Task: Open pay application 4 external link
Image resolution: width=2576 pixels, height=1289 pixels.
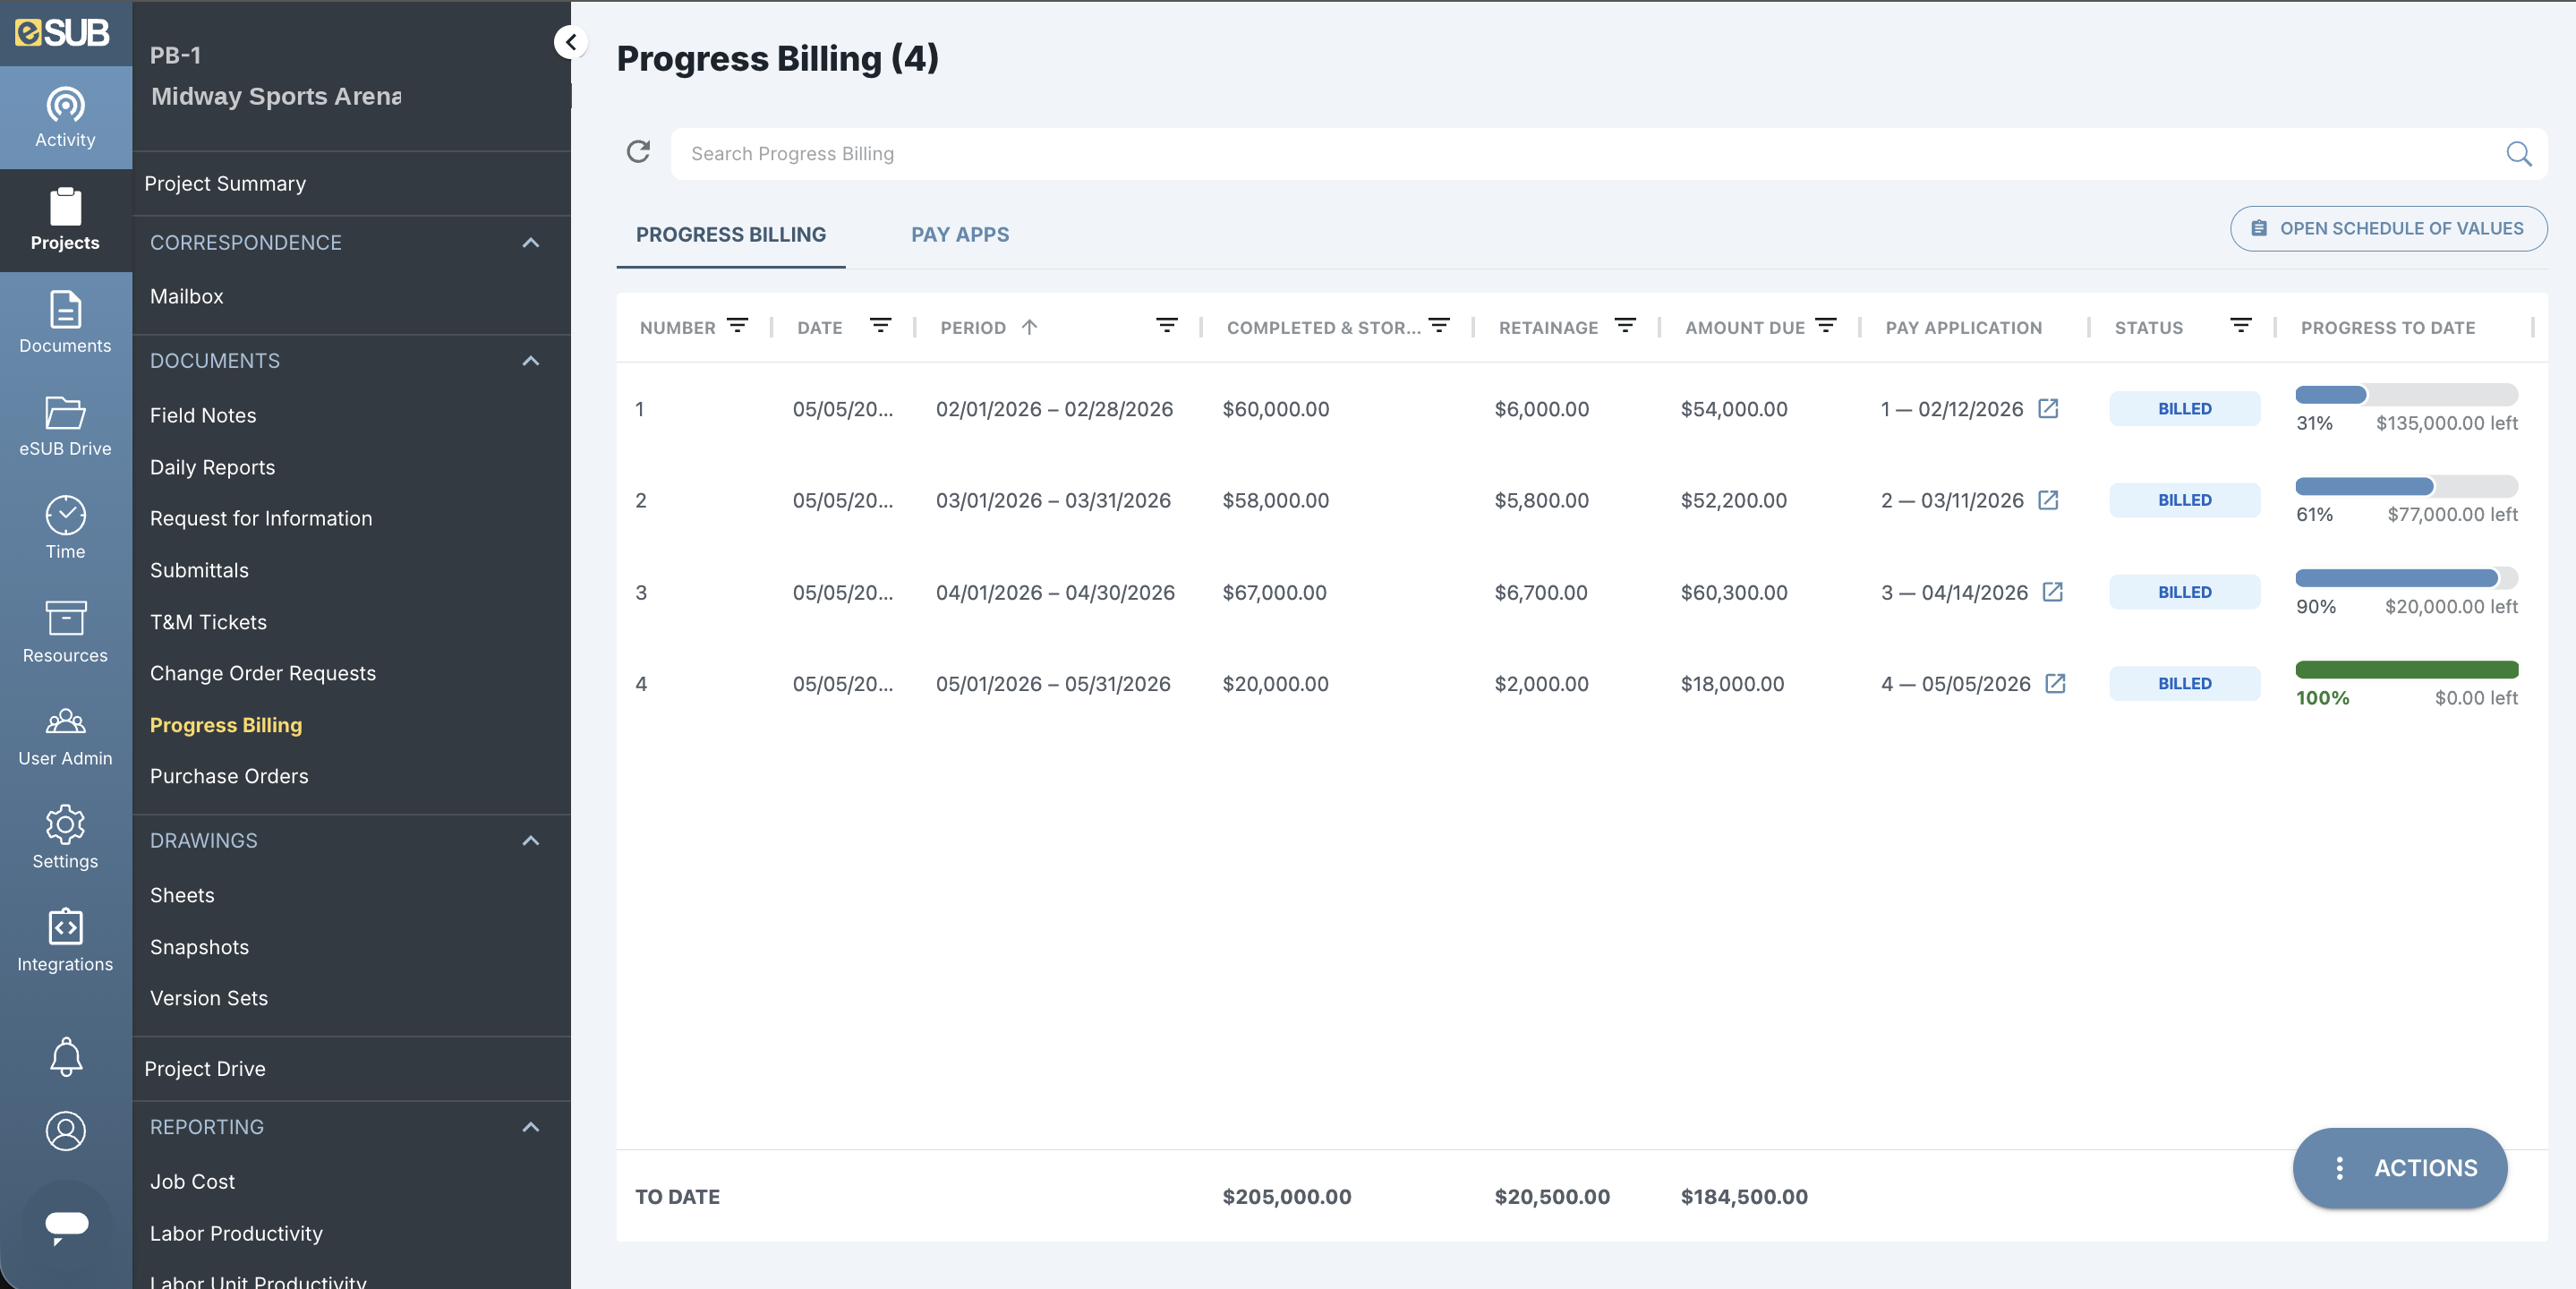Action: (x=2055, y=683)
